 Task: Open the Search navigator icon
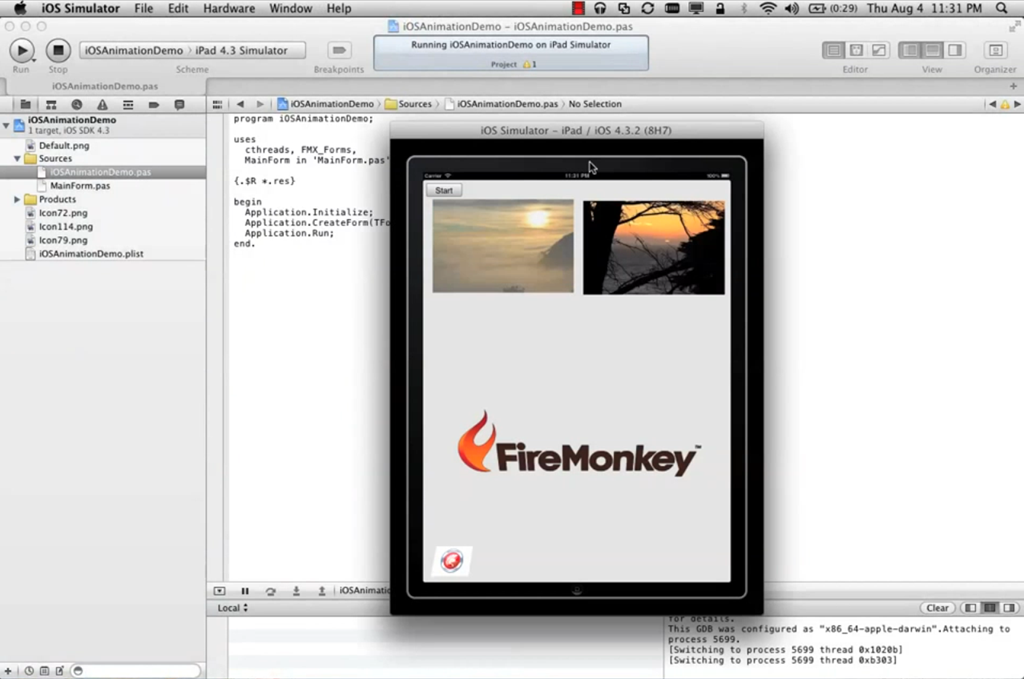76,104
